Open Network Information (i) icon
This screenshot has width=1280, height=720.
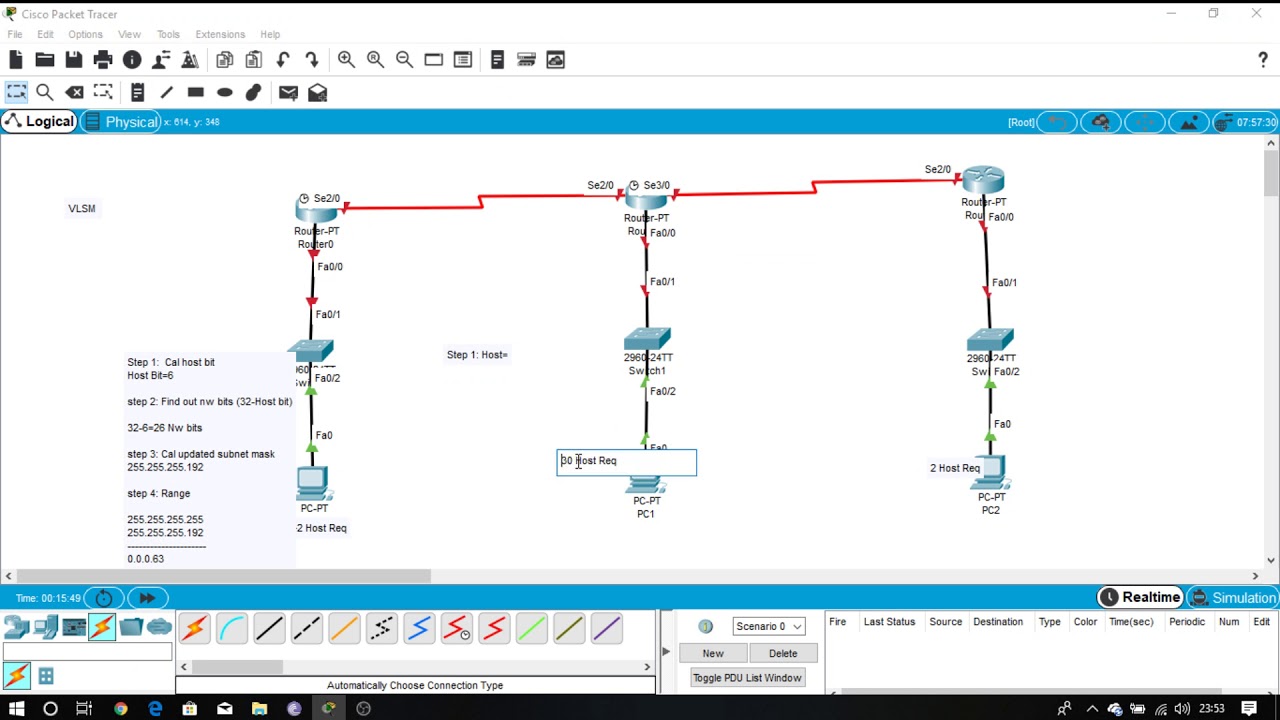132,60
